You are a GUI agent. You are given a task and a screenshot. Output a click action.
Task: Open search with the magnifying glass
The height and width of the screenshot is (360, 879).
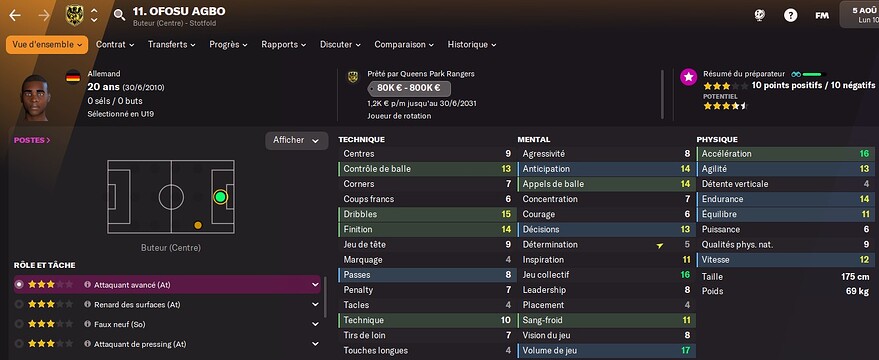[119, 15]
